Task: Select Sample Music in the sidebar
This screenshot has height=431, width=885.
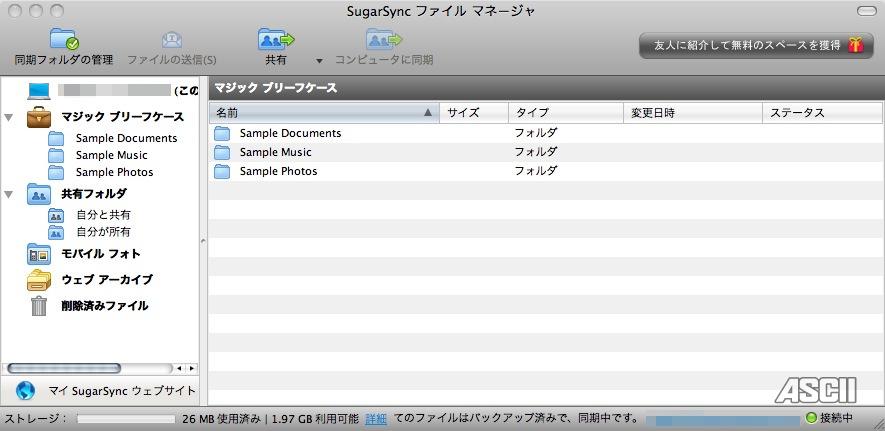Action: pyautogui.click(x=111, y=155)
